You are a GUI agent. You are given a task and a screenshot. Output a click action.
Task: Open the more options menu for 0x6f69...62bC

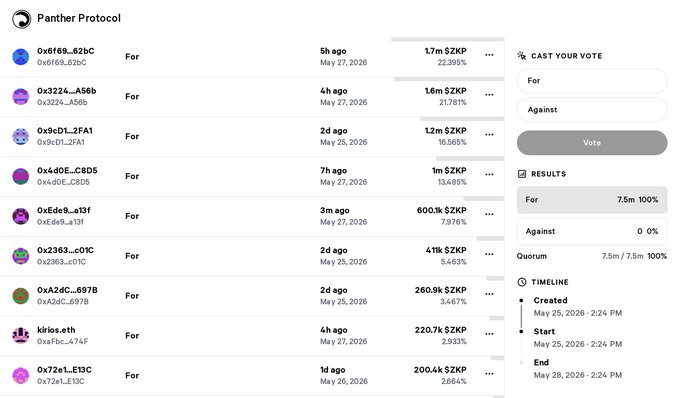[489, 55]
